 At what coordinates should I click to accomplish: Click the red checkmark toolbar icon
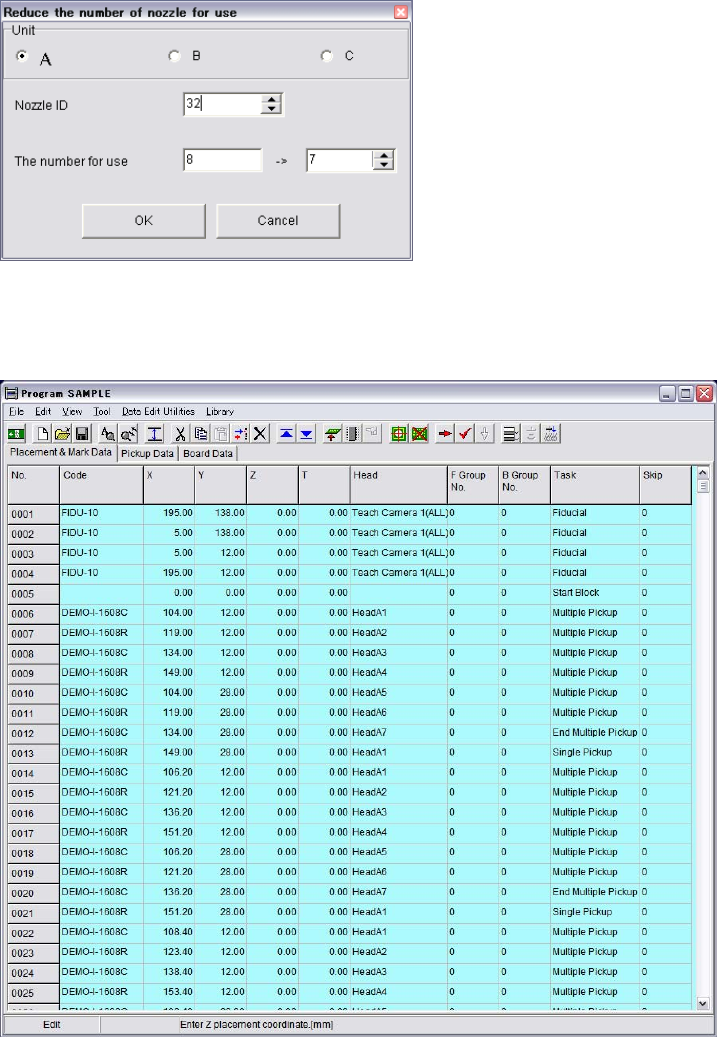pyautogui.click(x=466, y=433)
